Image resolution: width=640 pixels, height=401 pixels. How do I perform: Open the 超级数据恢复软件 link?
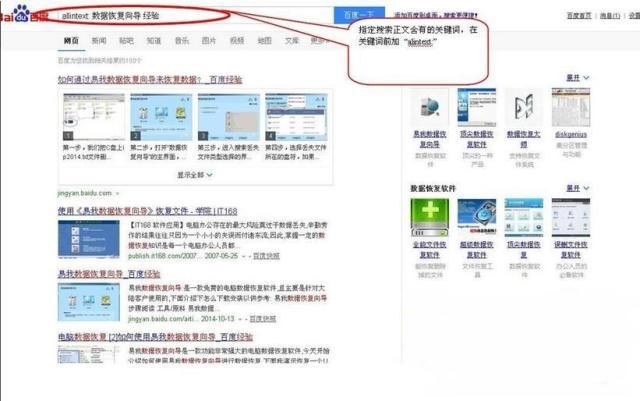(477, 250)
